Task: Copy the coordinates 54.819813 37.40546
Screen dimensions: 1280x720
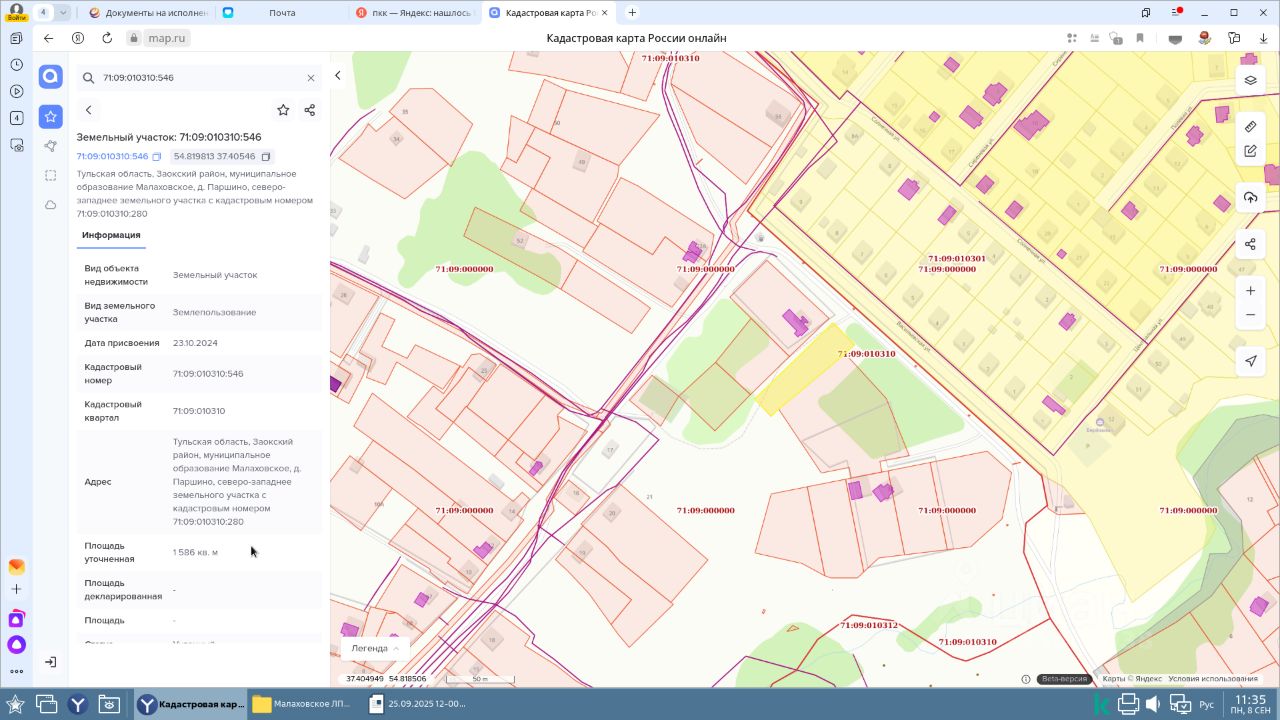Action: coord(266,157)
